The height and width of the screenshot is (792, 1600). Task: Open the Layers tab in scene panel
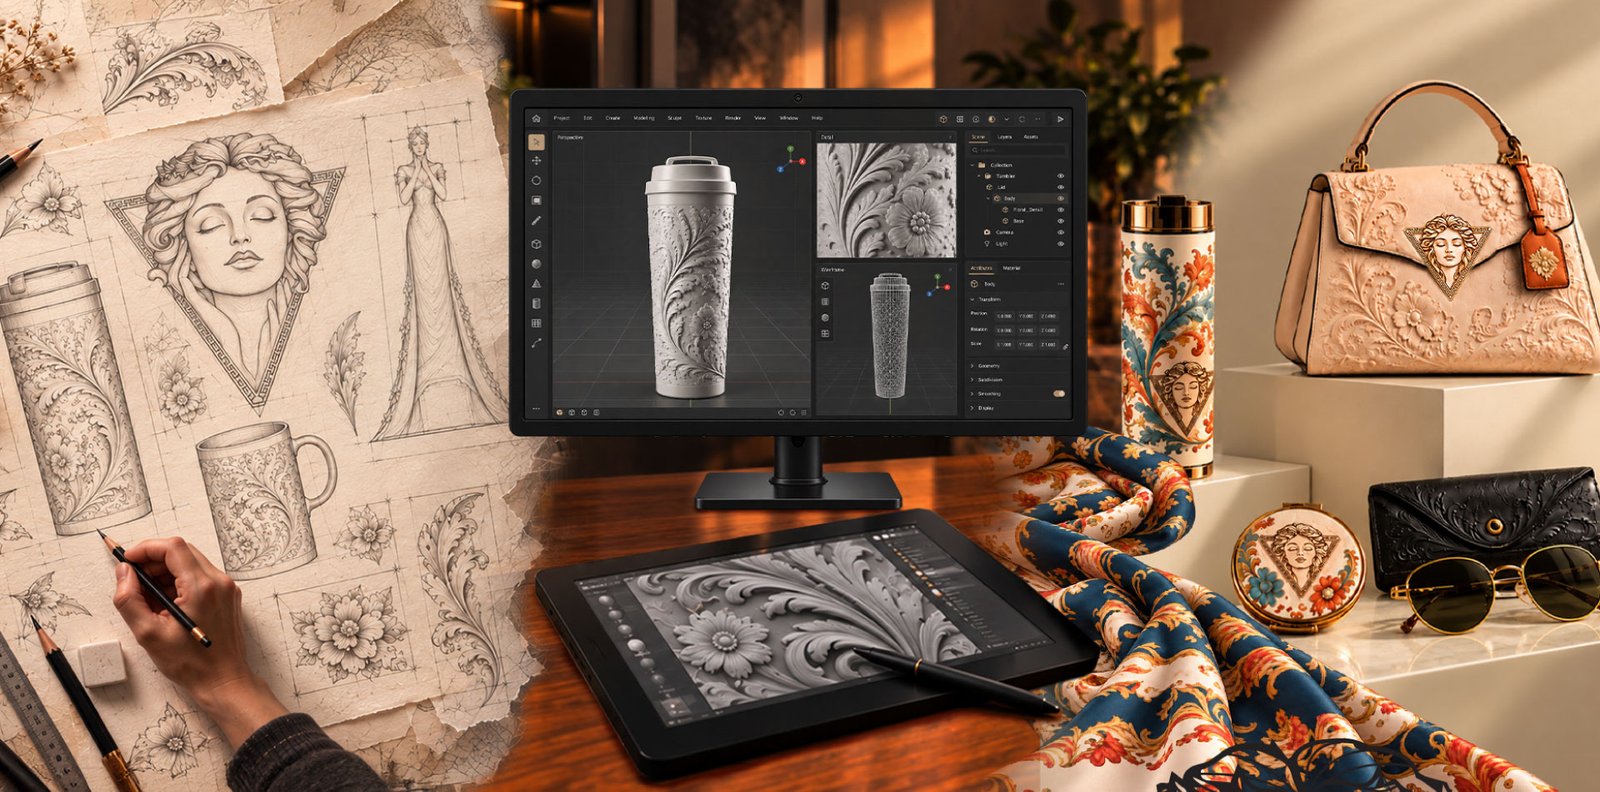pyautogui.click(x=1004, y=137)
